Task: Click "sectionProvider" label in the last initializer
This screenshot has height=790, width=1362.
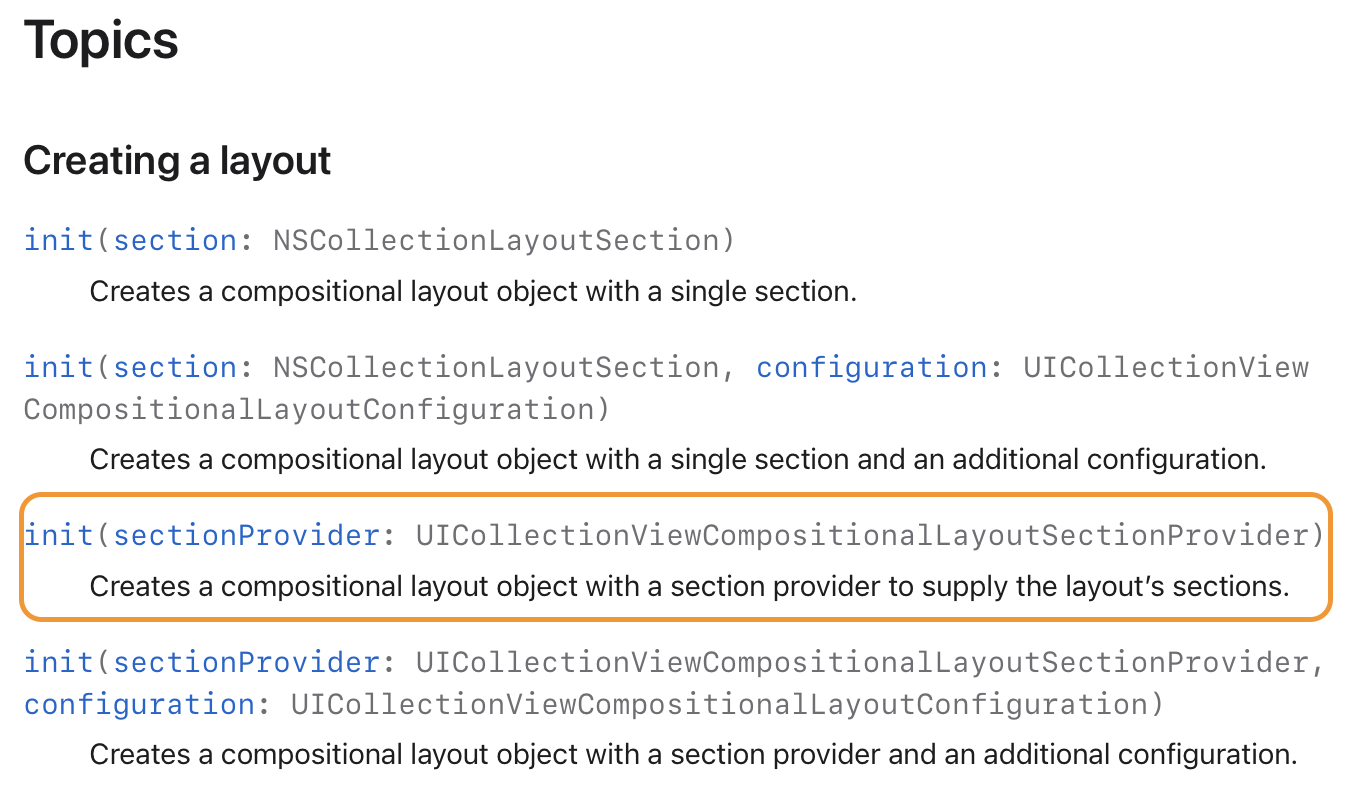Action: point(246,663)
